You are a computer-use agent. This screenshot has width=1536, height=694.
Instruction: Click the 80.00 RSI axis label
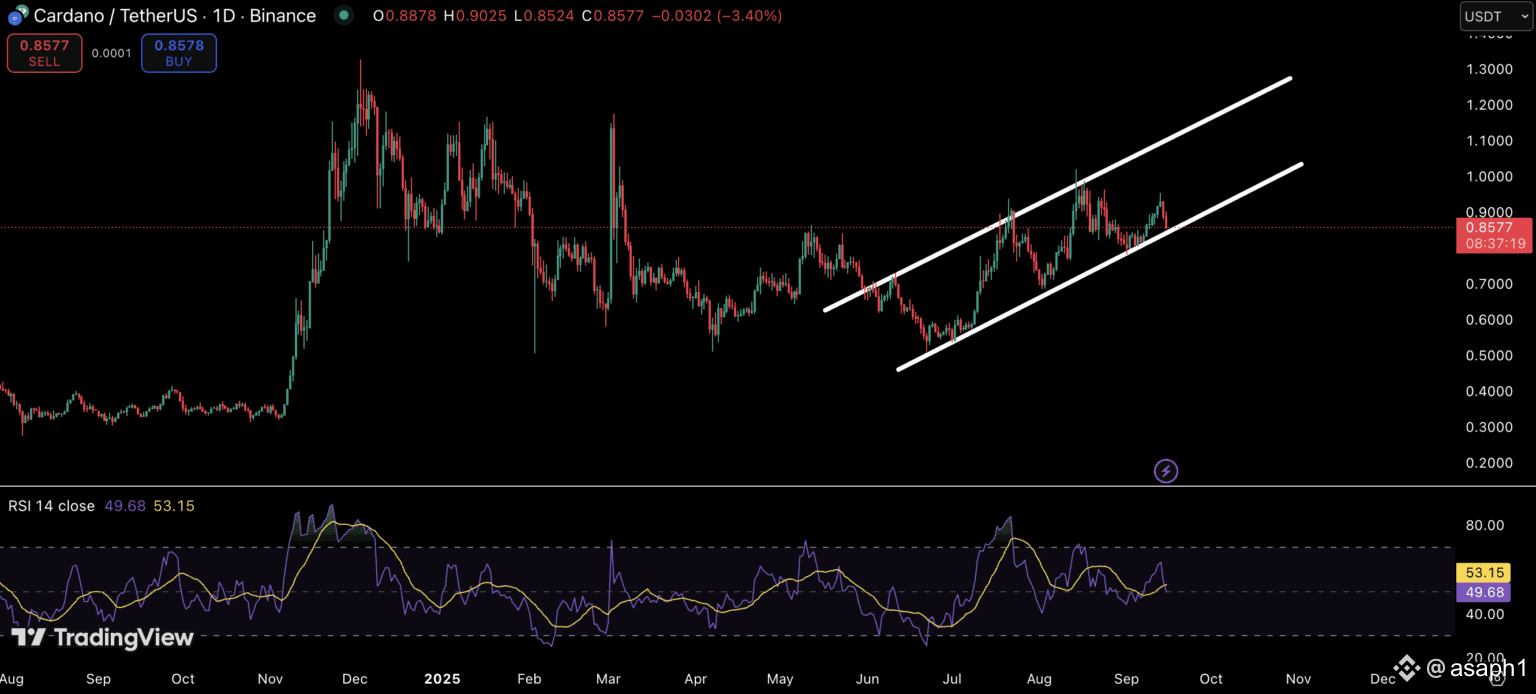1487,525
